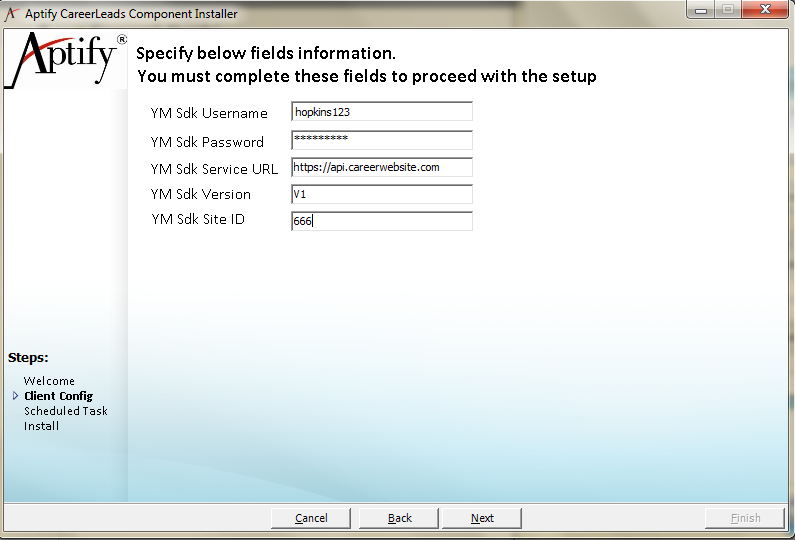Close the installer window
The image size is (795, 540).
[x=766, y=10]
